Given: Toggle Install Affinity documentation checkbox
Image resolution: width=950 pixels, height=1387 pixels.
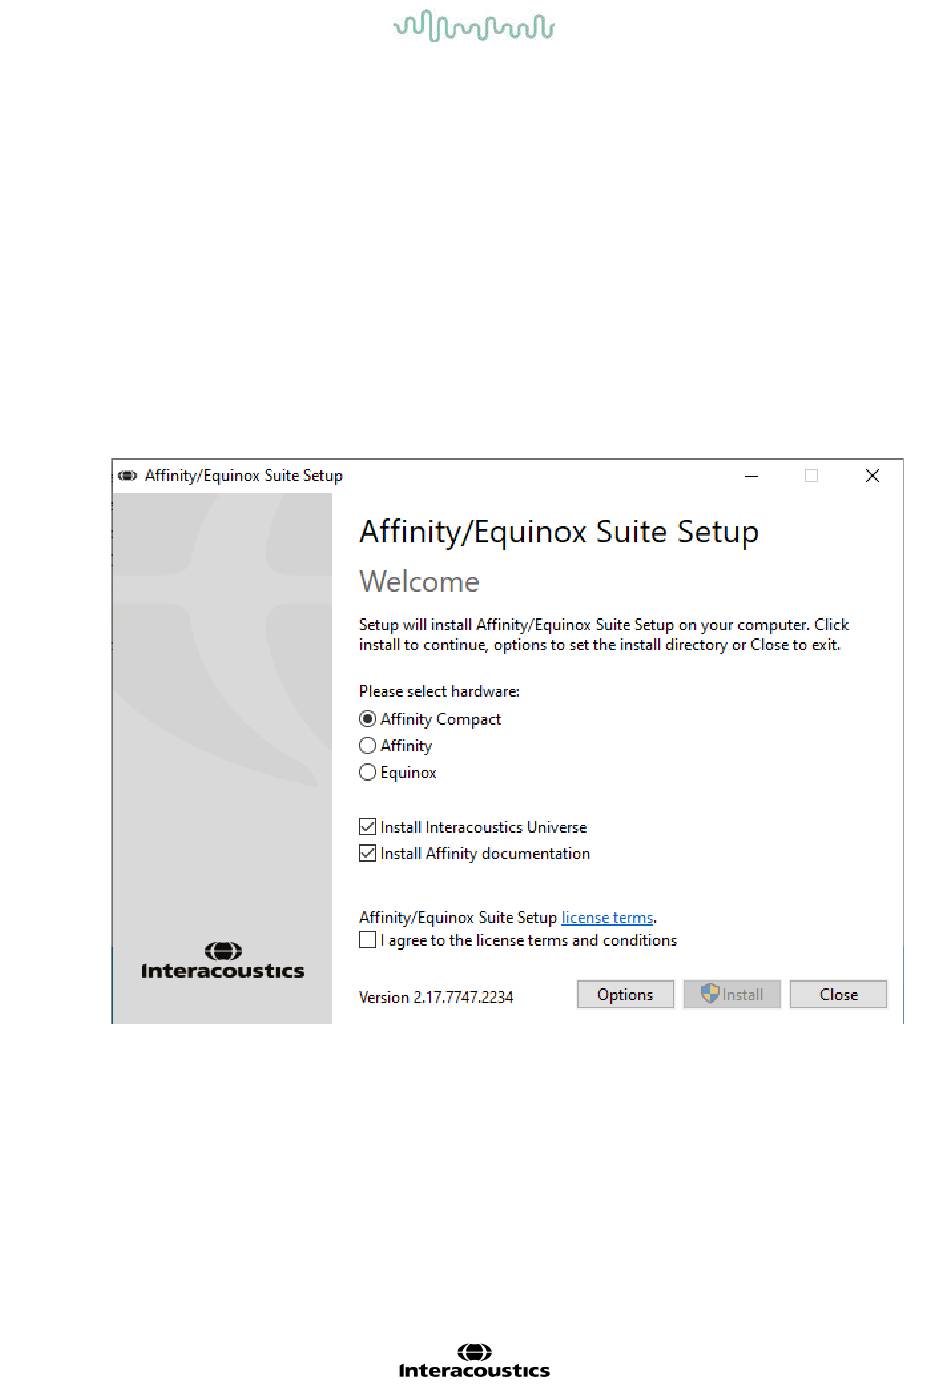Looking at the screenshot, I should coord(367,853).
